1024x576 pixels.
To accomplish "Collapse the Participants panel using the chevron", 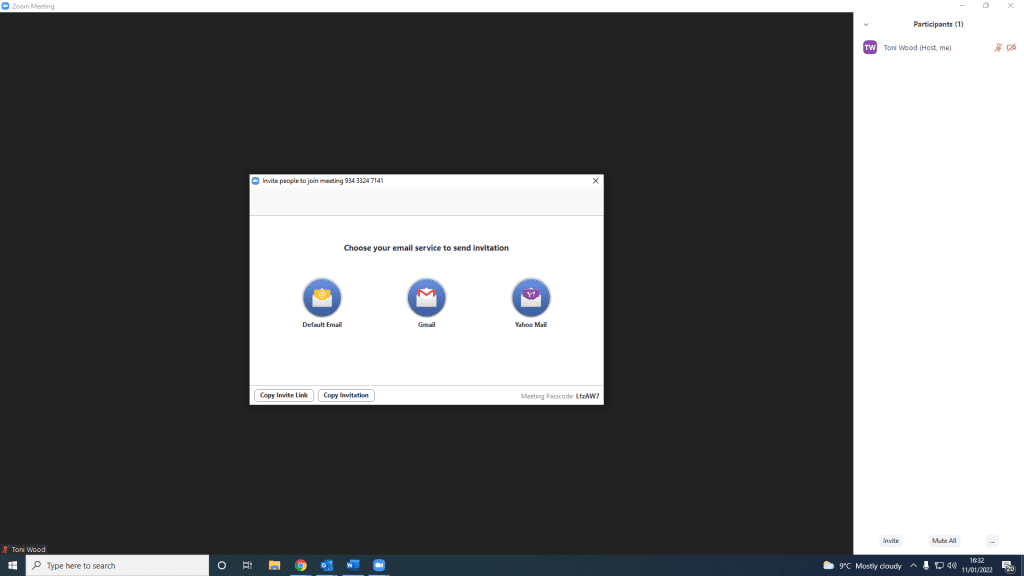I will click(x=866, y=24).
